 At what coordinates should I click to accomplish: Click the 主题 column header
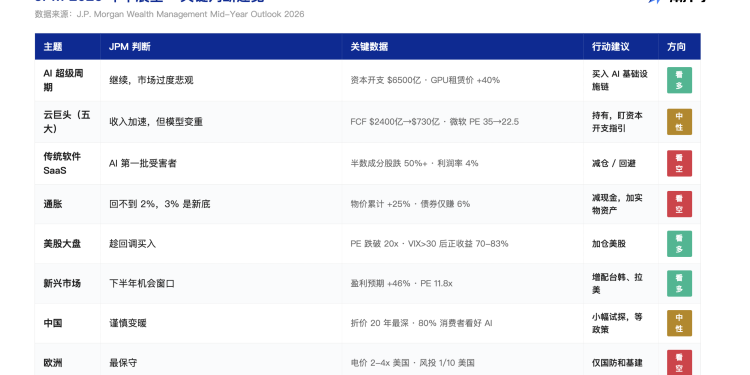(67, 46)
